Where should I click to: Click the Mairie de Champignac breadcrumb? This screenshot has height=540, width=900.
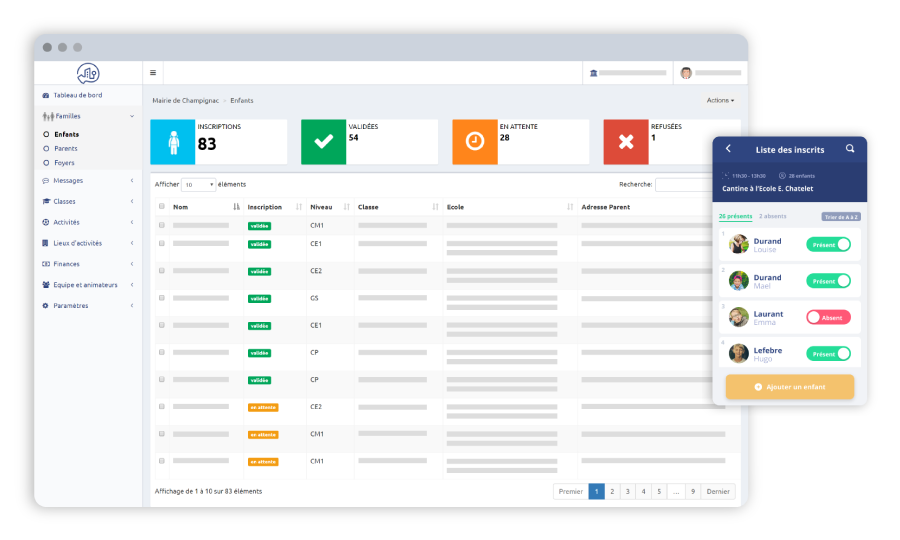(x=185, y=100)
